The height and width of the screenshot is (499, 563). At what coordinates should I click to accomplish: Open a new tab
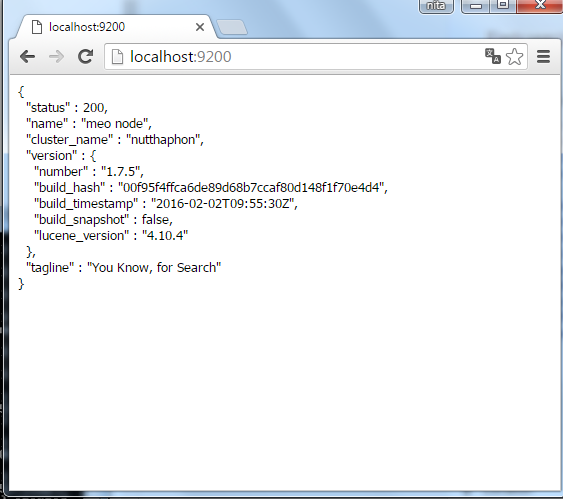(232, 27)
